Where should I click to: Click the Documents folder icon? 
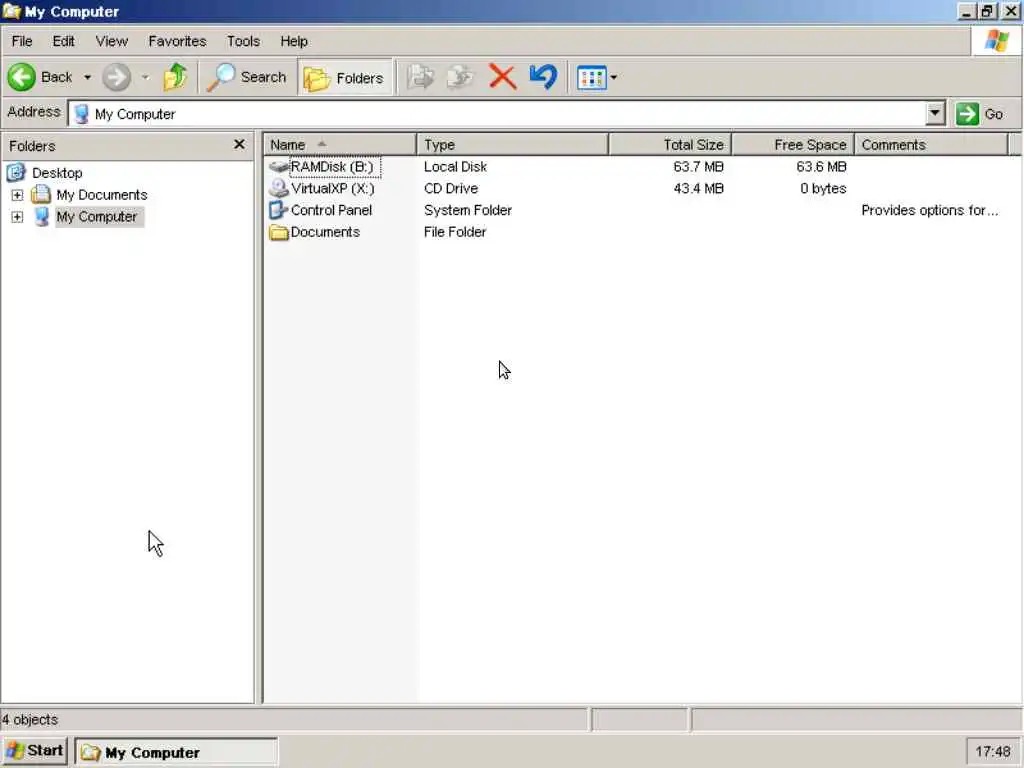[x=279, y=232]
